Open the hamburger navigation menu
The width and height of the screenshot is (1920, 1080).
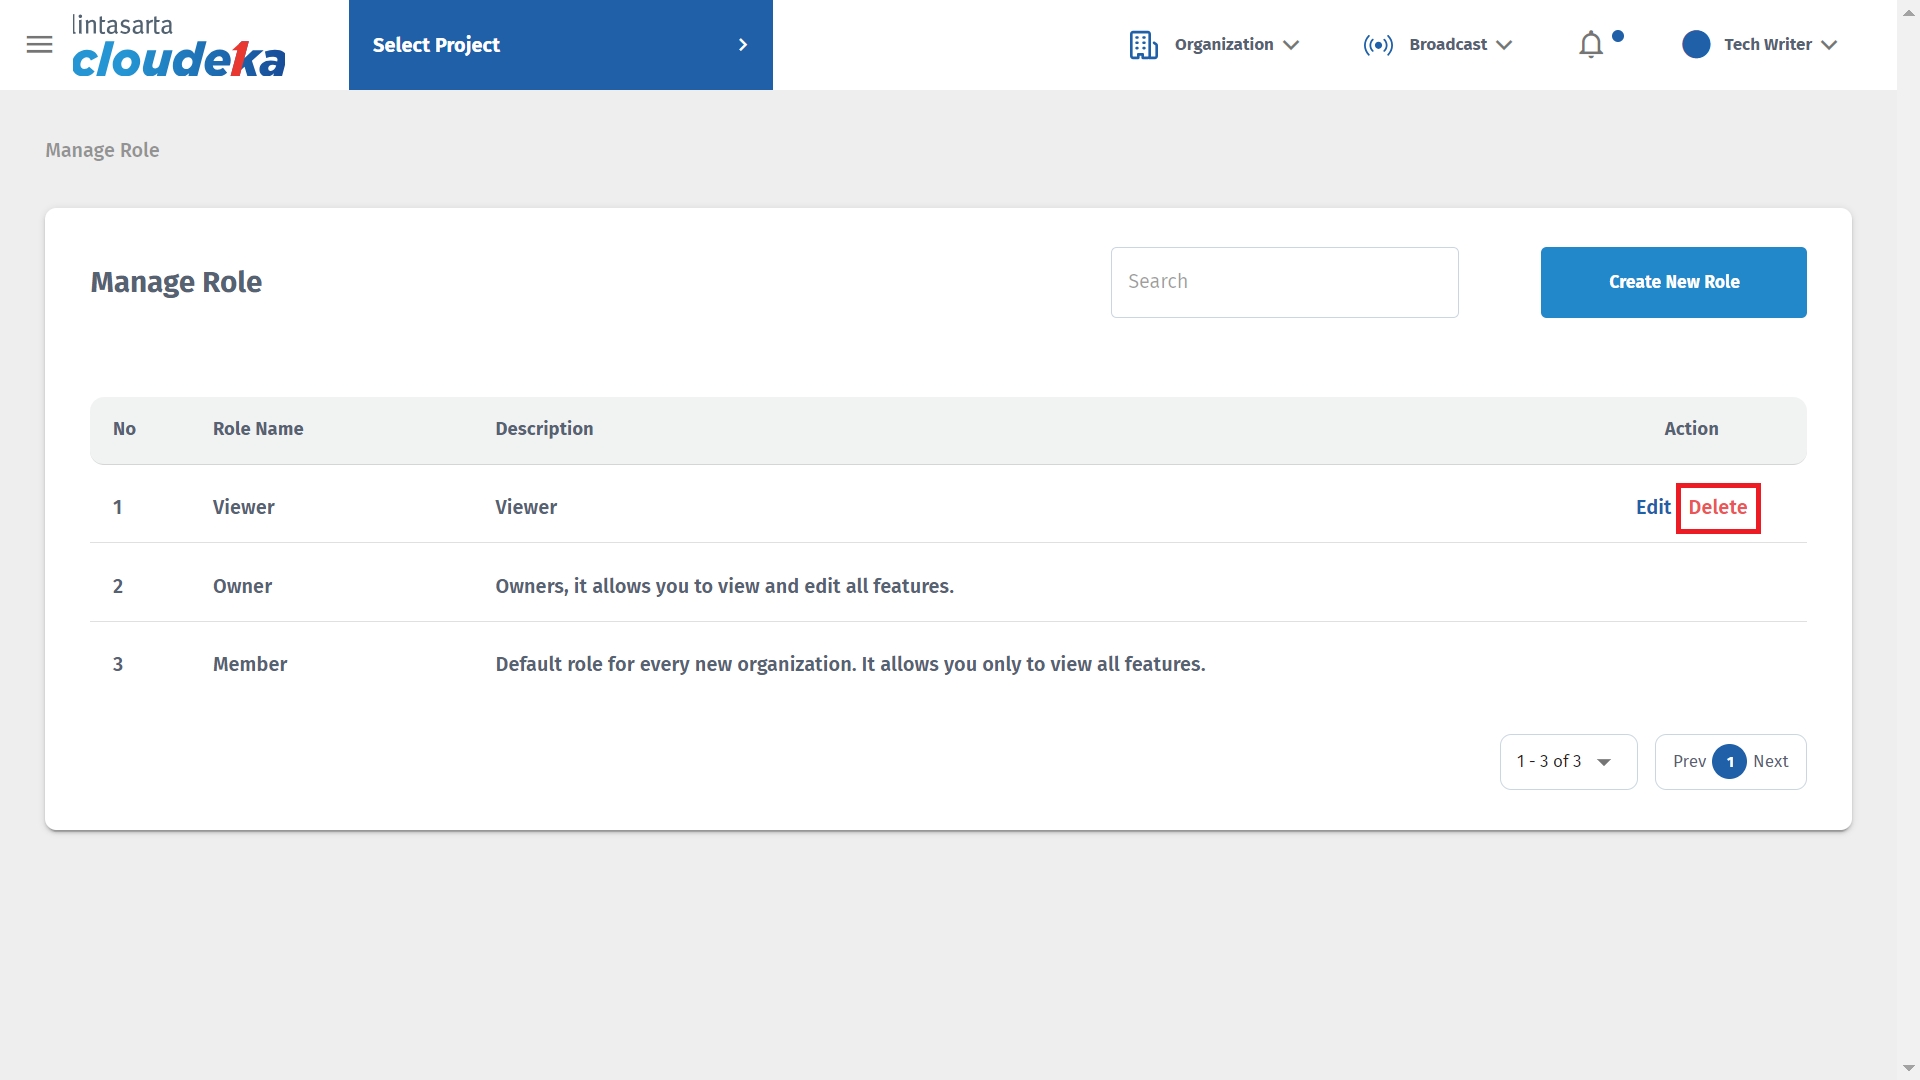pyautogui.click(x=39, y=45)
